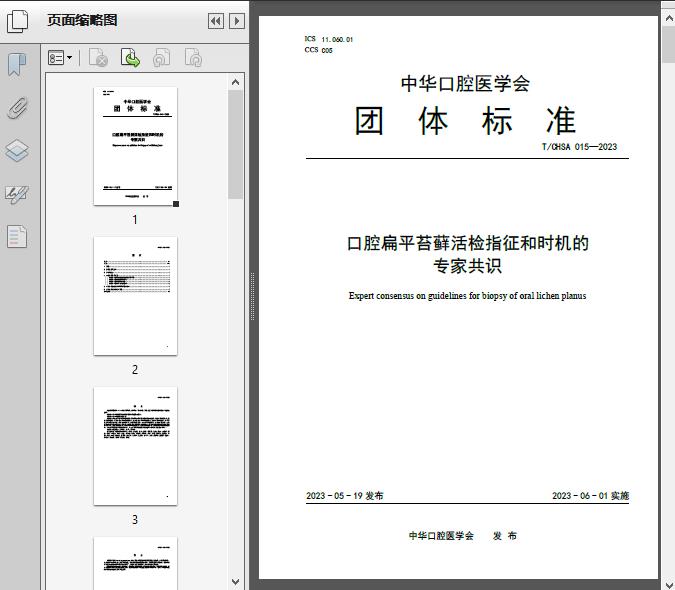Open the Signatures panel in sidebar
Image resolution: width=675 pixels, height=590 pixels.
(x=17, y=194)
